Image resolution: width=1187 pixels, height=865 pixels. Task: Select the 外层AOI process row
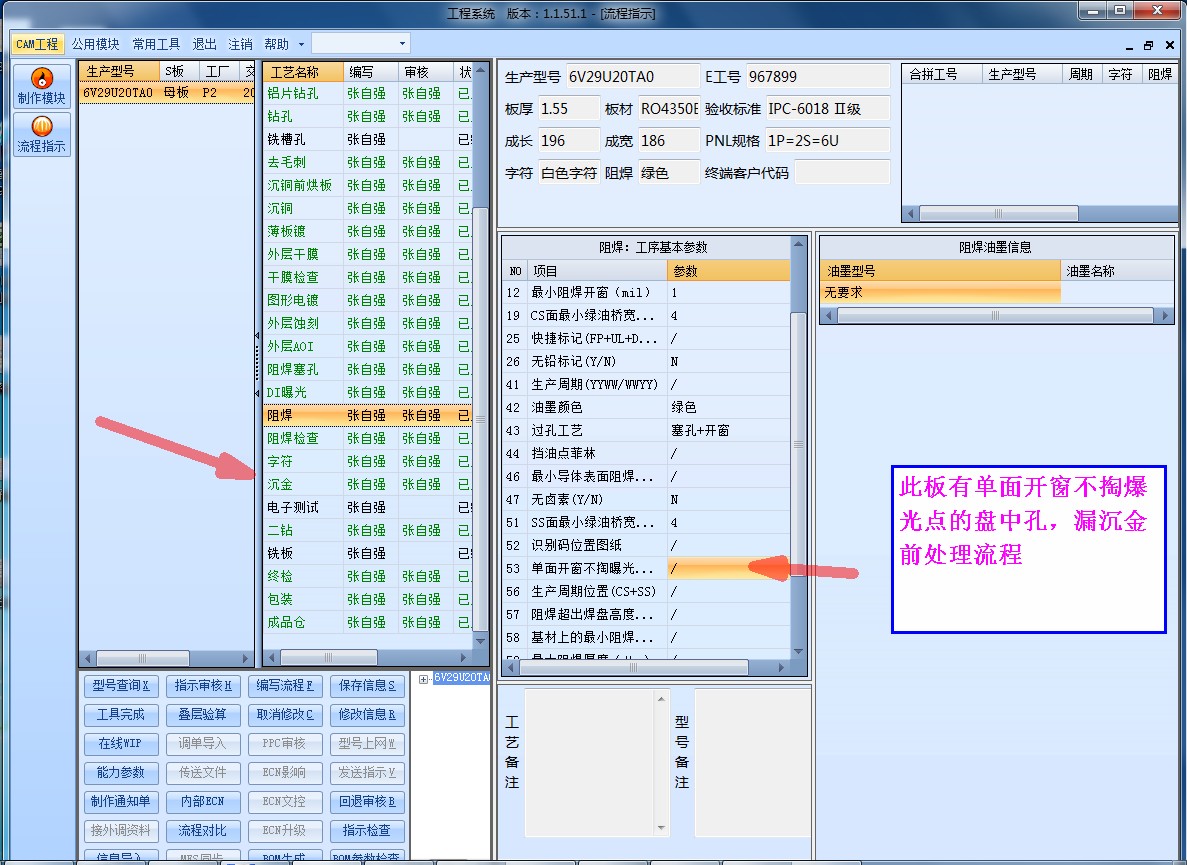click(x=368, y=347)
